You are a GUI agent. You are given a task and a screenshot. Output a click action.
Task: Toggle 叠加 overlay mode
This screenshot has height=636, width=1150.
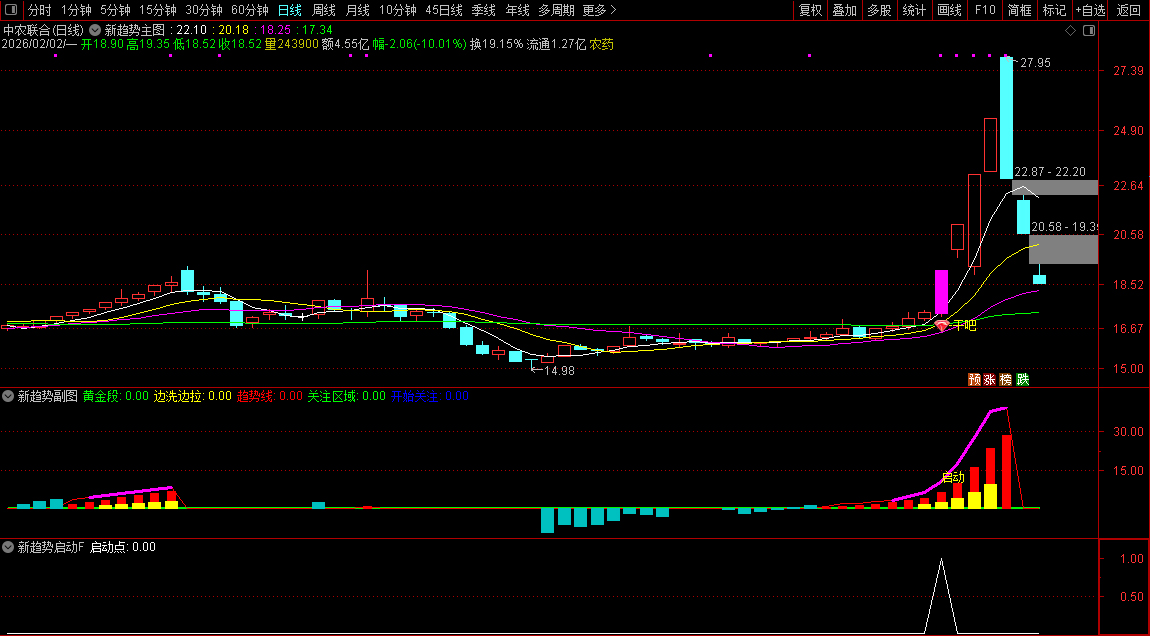point(845,10)
